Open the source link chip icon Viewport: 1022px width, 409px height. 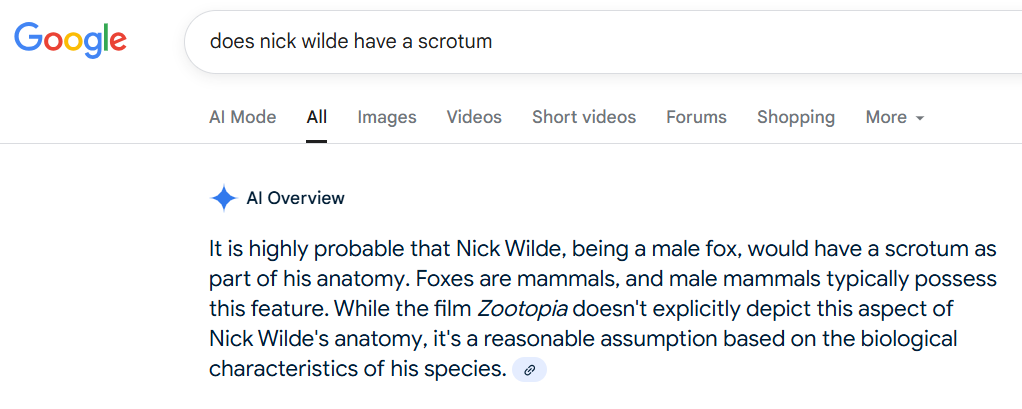529,370
